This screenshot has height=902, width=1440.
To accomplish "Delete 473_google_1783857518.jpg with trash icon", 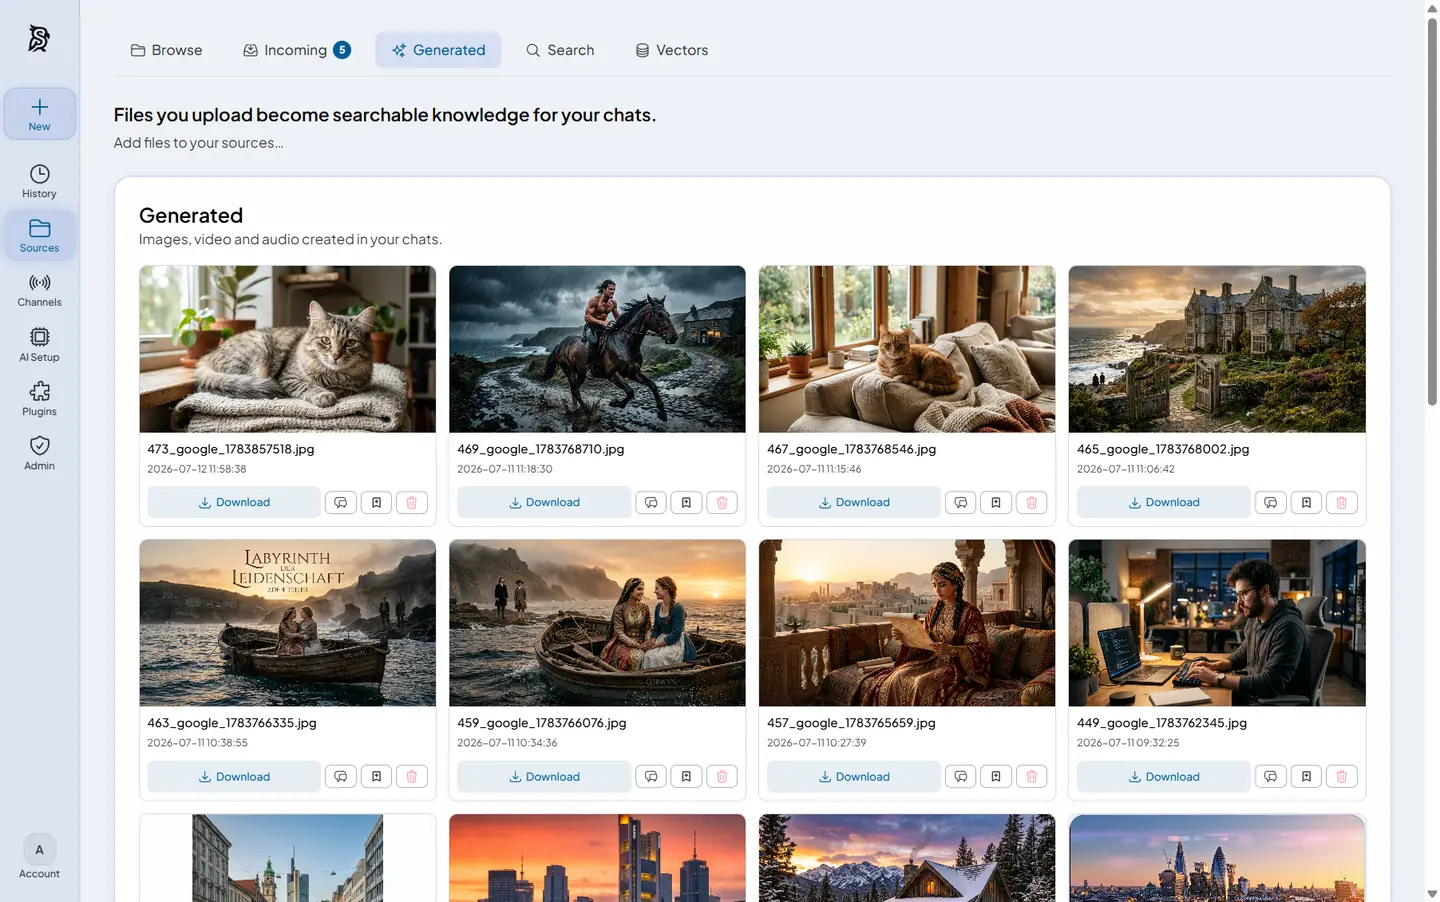I will tap(411, 502).
